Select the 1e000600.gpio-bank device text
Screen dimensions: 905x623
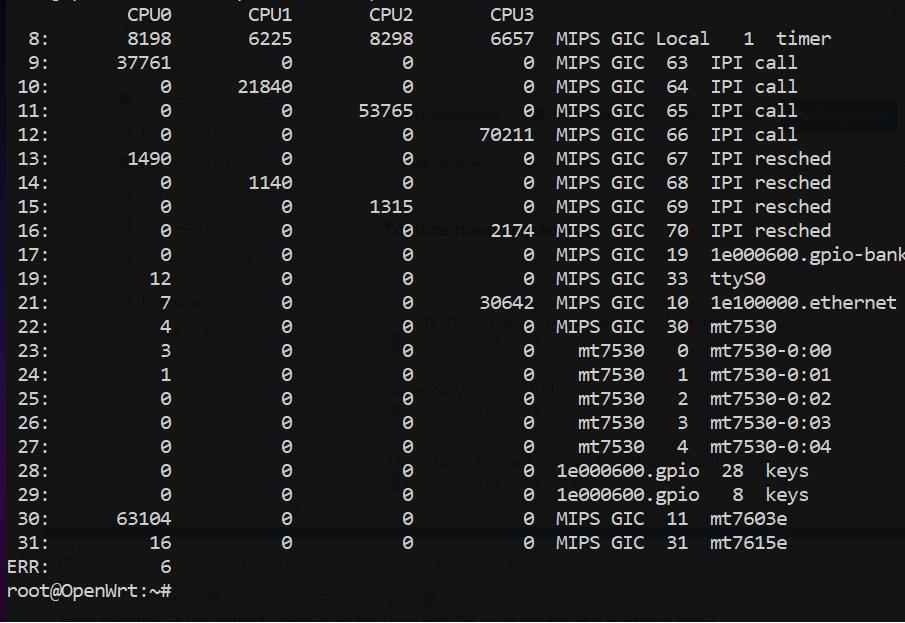(x=807, y=255)
